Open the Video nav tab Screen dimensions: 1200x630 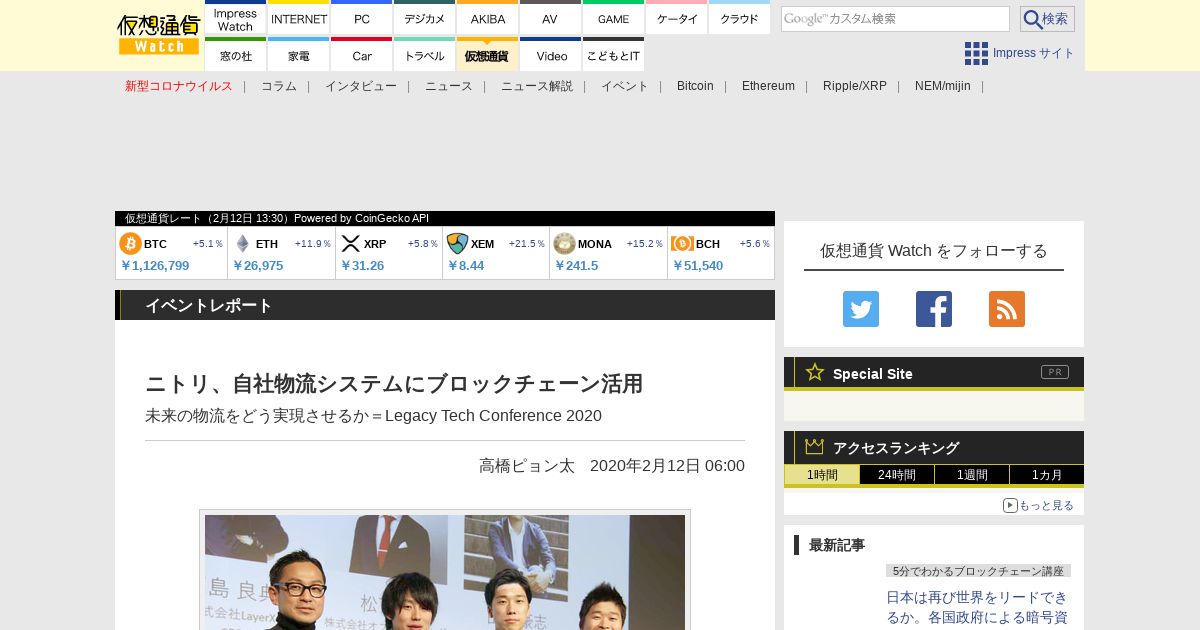pos(550,56)
